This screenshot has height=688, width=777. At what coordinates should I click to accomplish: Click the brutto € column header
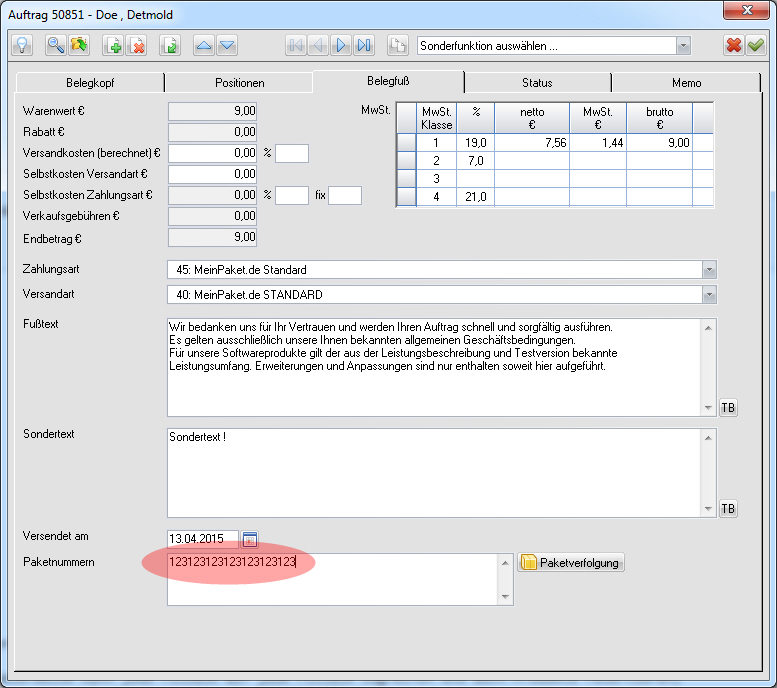click(x=660, y=118)
